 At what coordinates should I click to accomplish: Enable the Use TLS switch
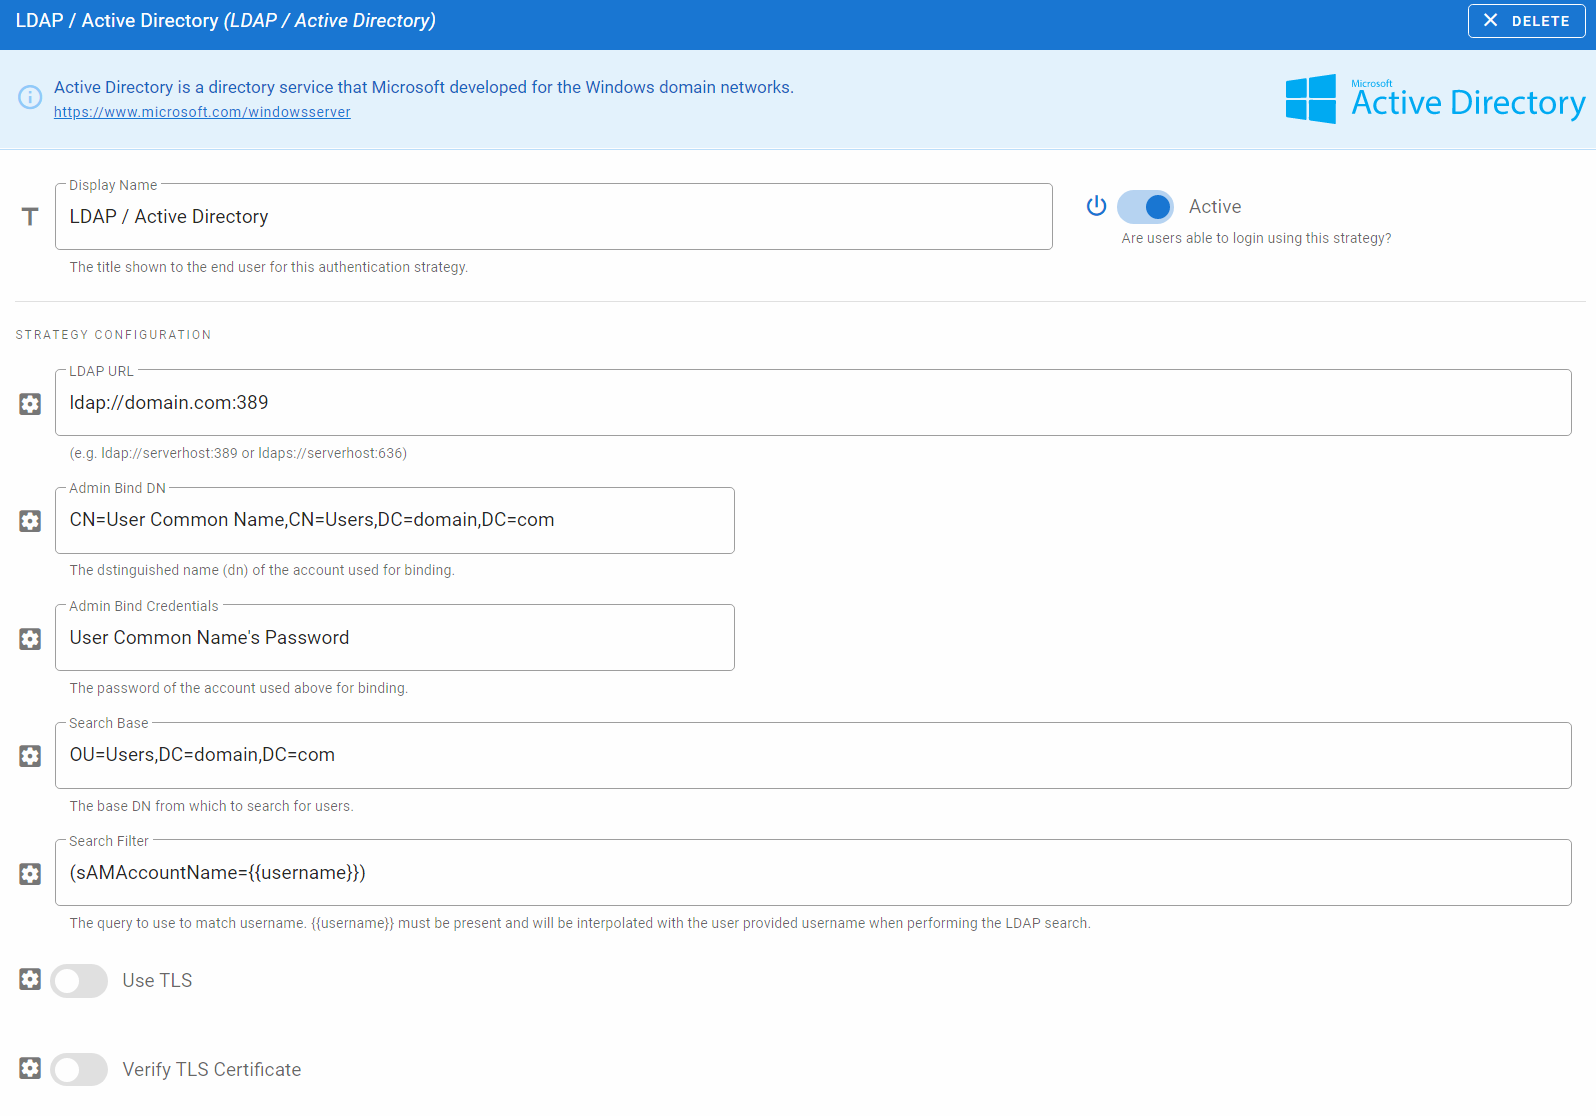79,981
